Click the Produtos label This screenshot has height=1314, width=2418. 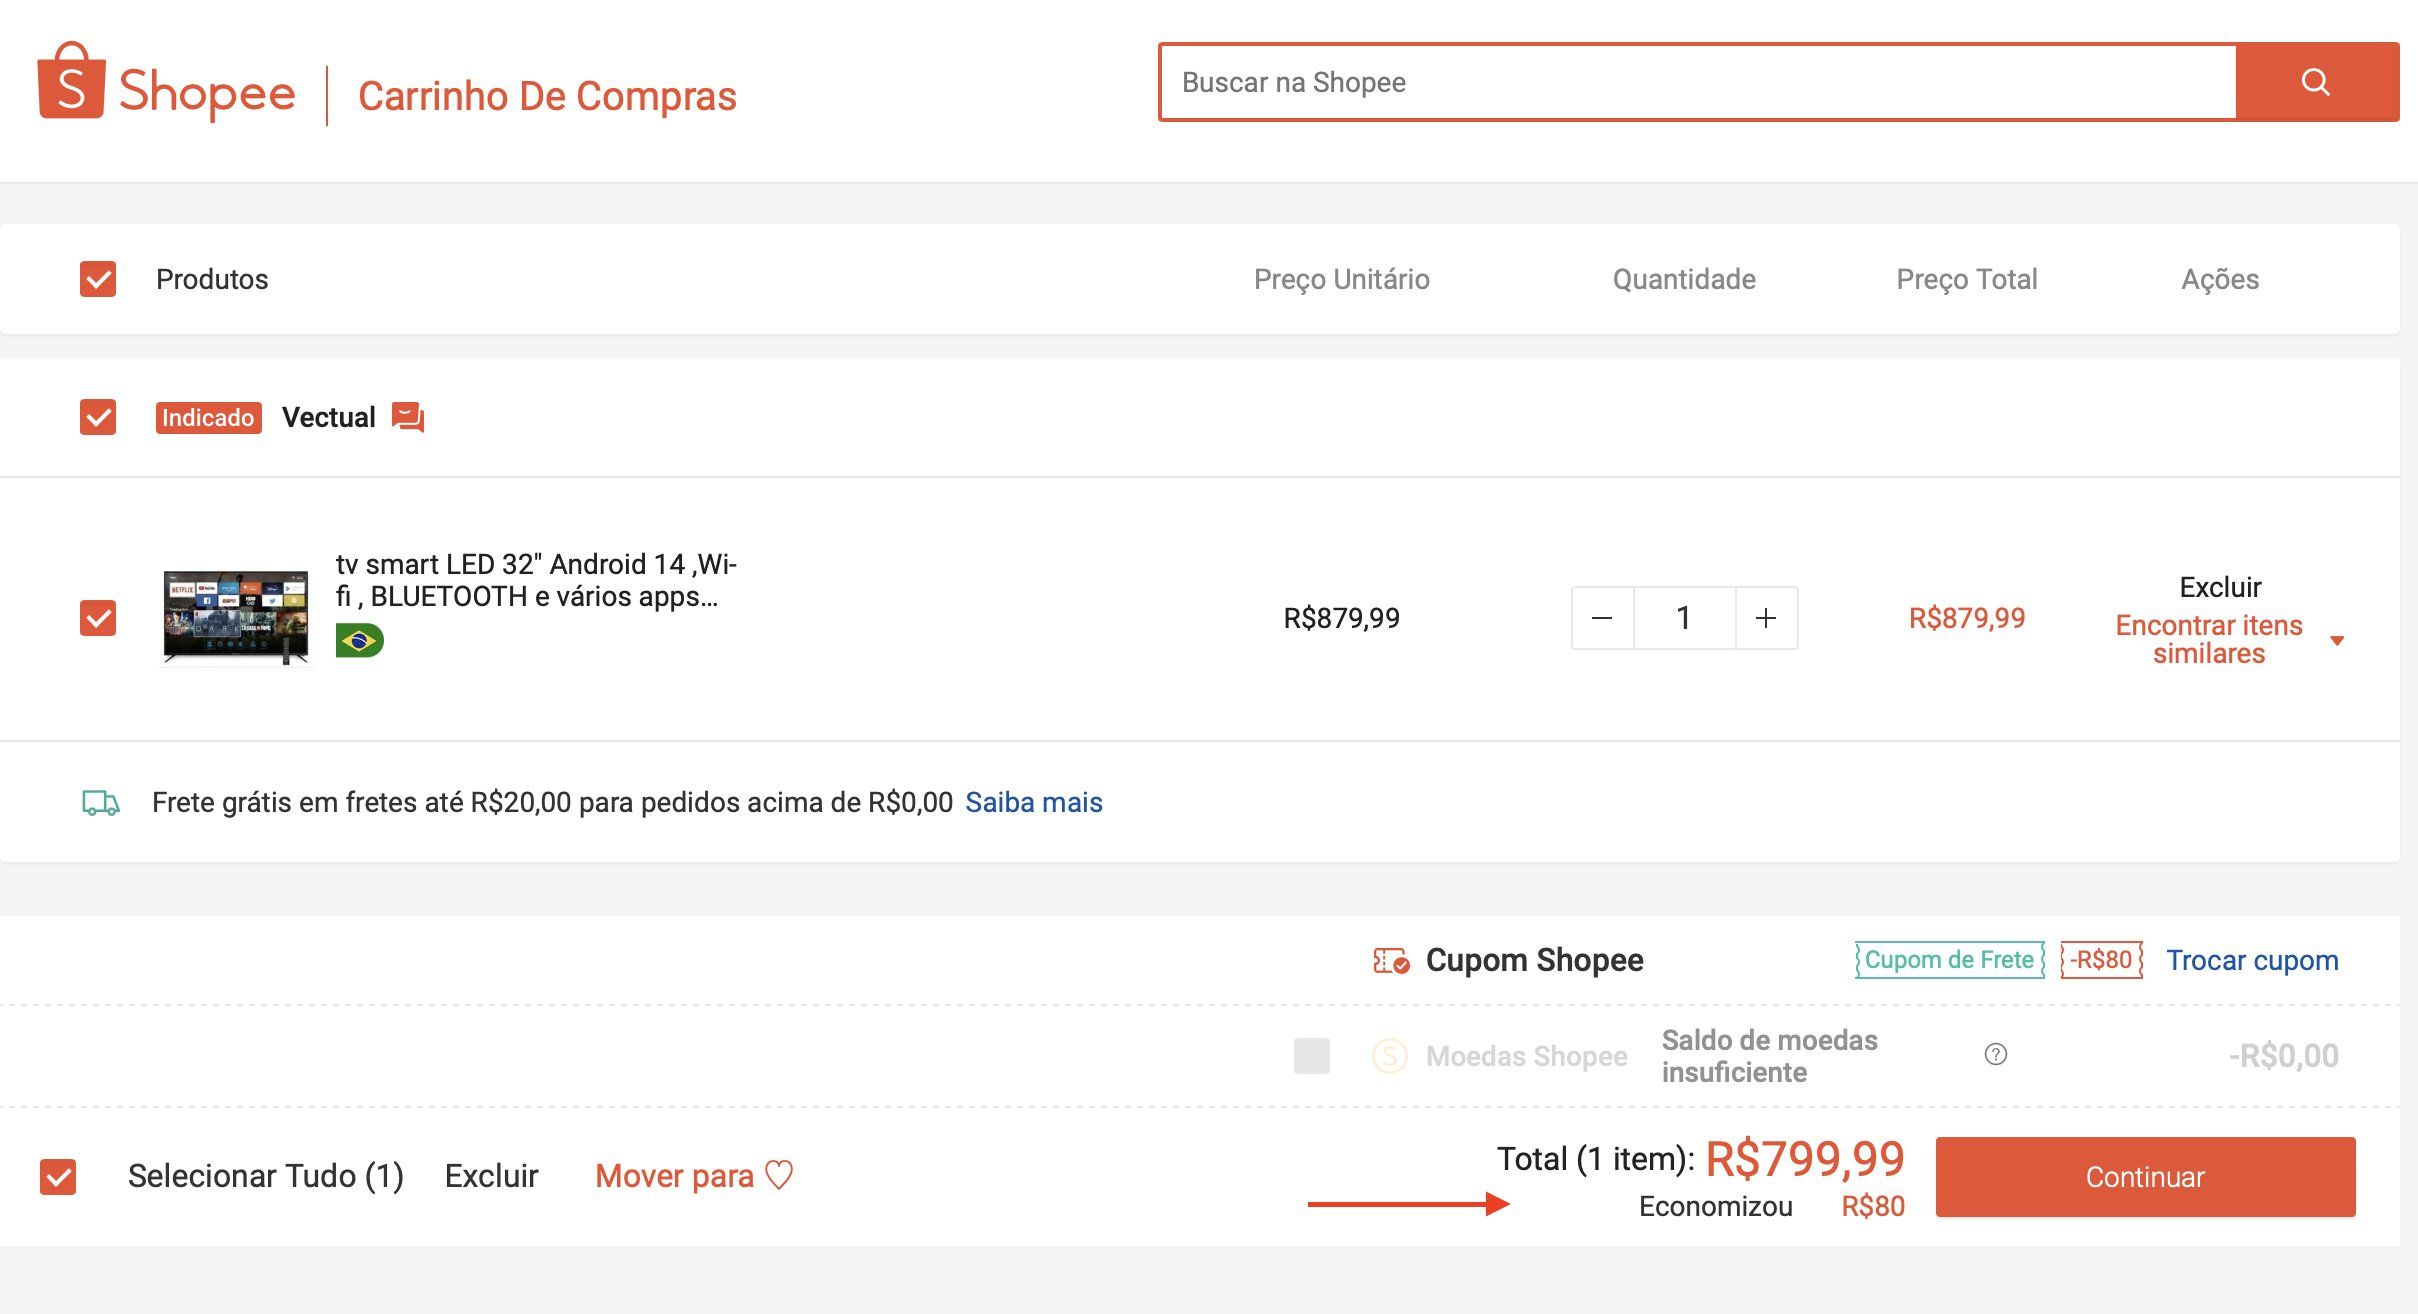click(x=212, y=279)
